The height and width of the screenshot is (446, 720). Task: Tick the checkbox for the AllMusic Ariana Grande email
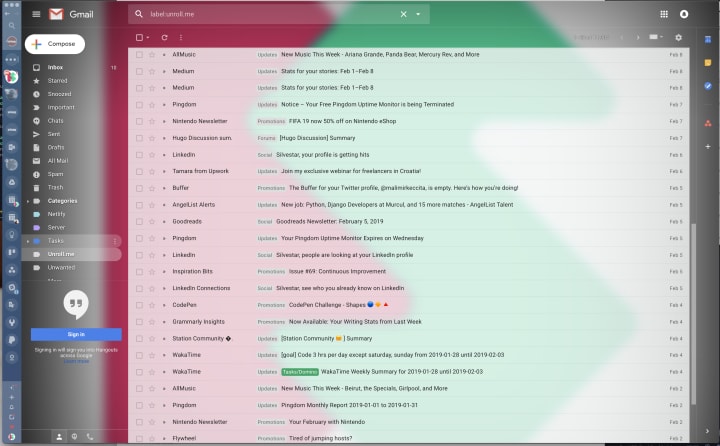(x=139, y=55)
